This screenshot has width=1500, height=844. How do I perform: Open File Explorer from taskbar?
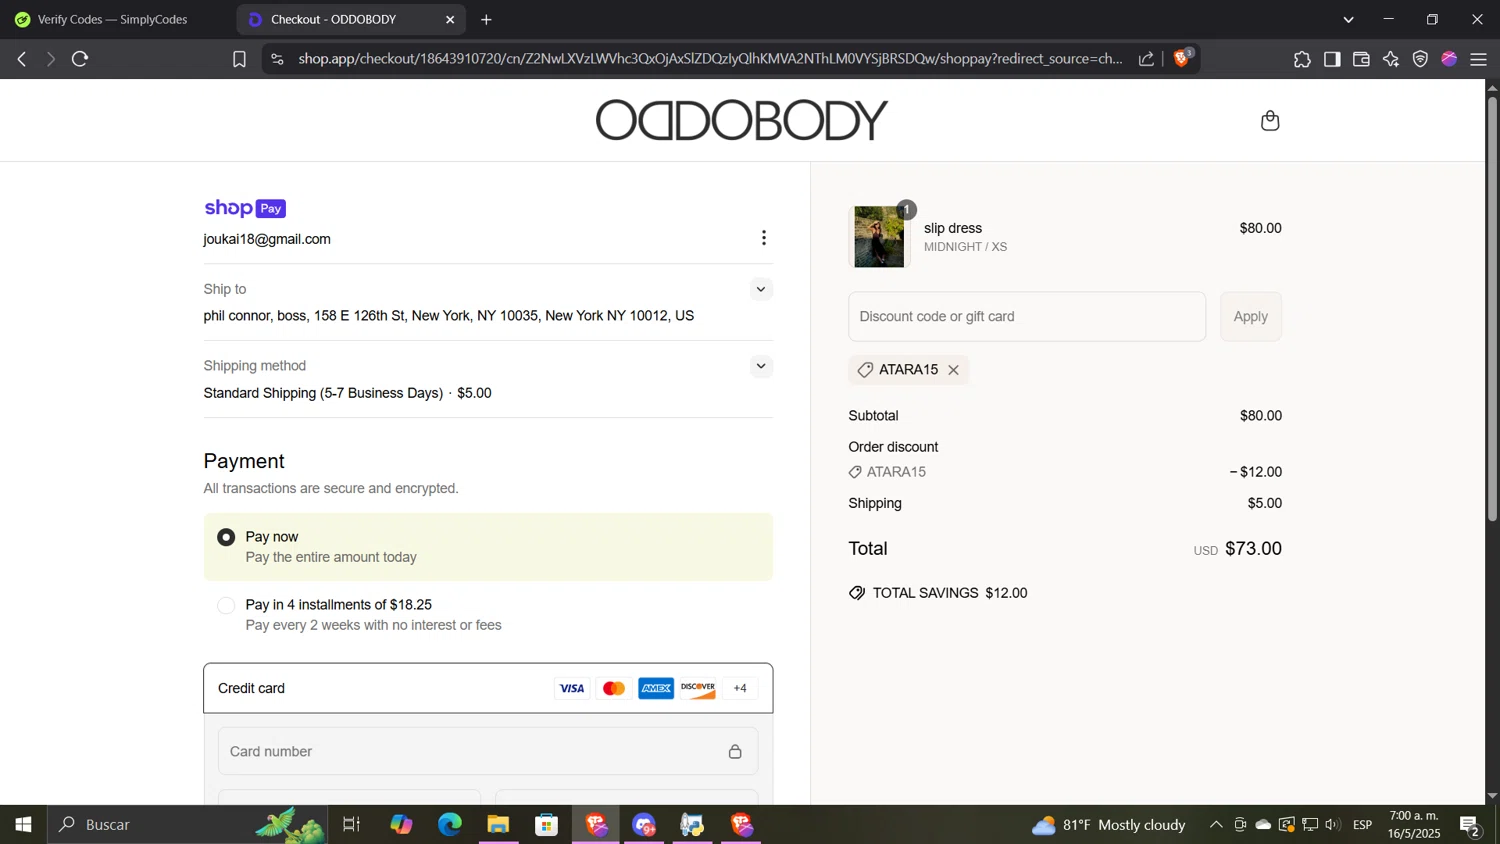pos(498,825)
